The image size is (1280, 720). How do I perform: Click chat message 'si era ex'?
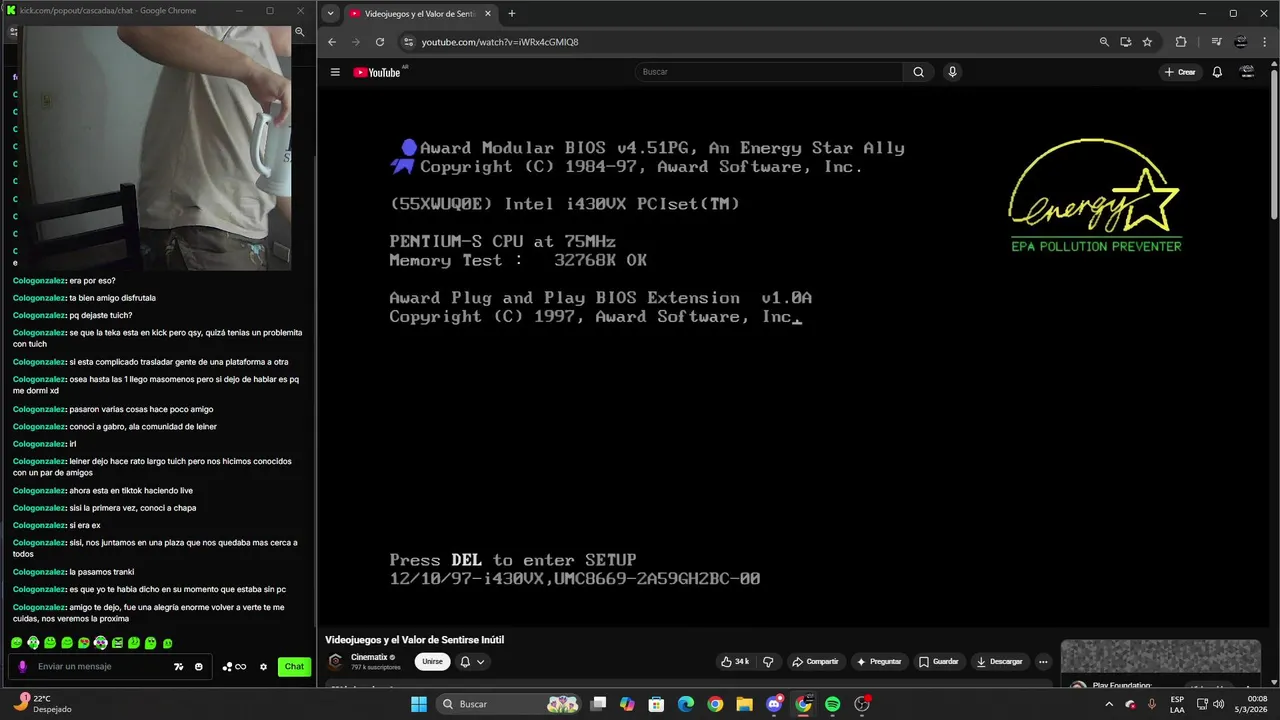tap(85, 525)
